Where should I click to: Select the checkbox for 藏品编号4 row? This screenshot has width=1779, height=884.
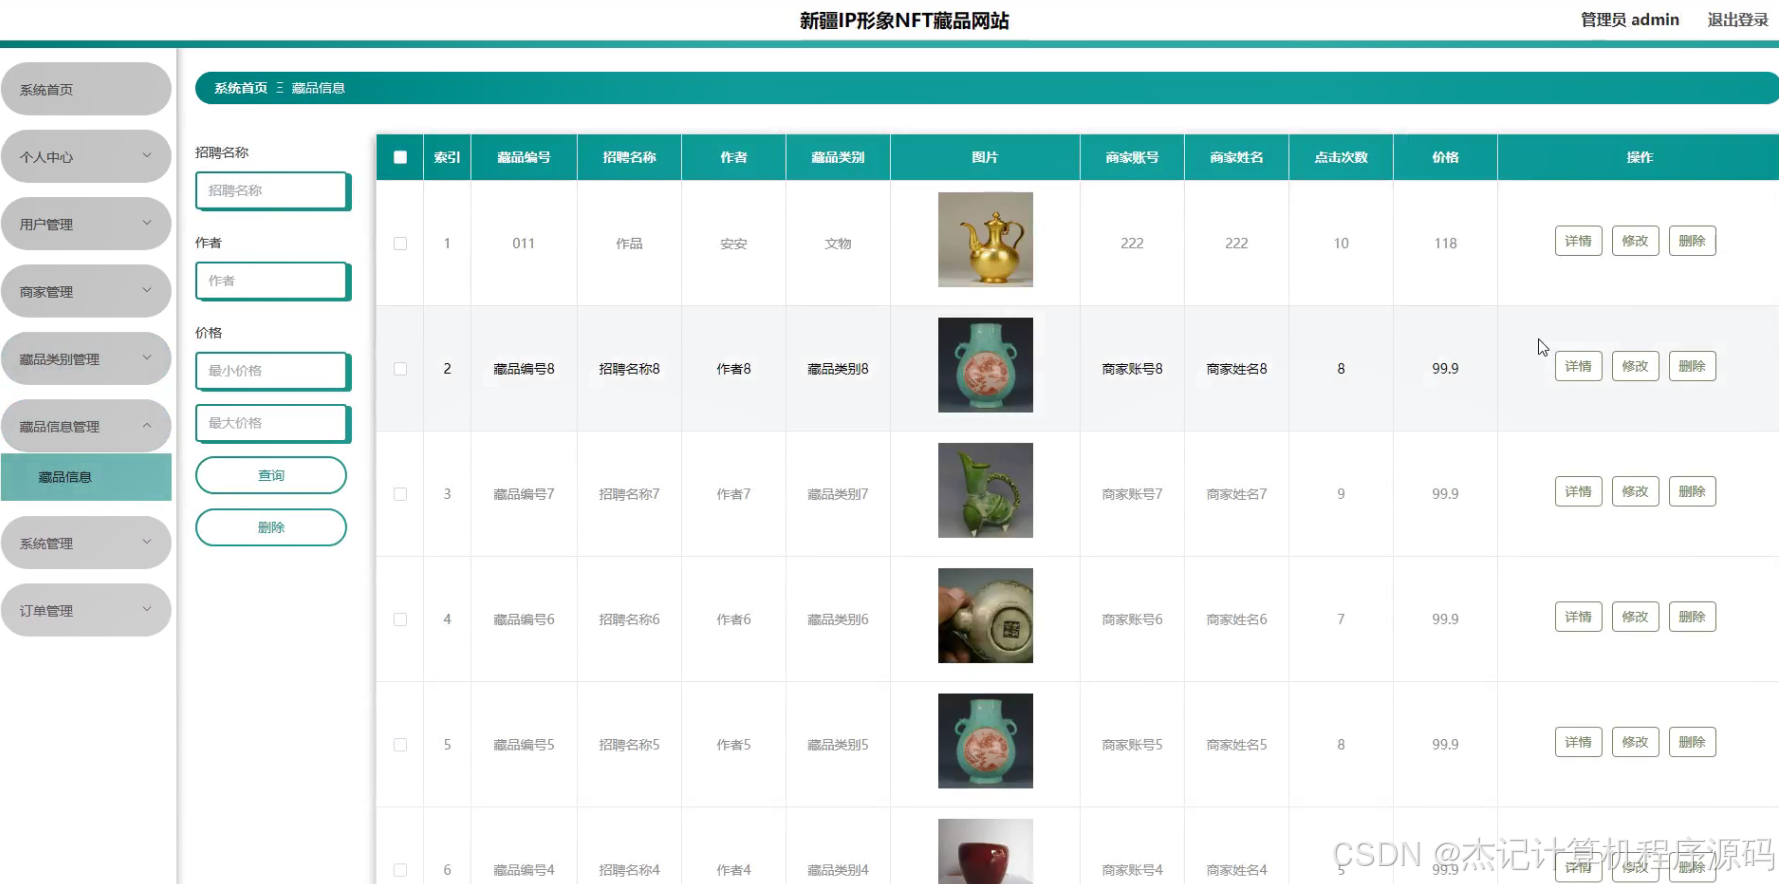click(400, 870)
